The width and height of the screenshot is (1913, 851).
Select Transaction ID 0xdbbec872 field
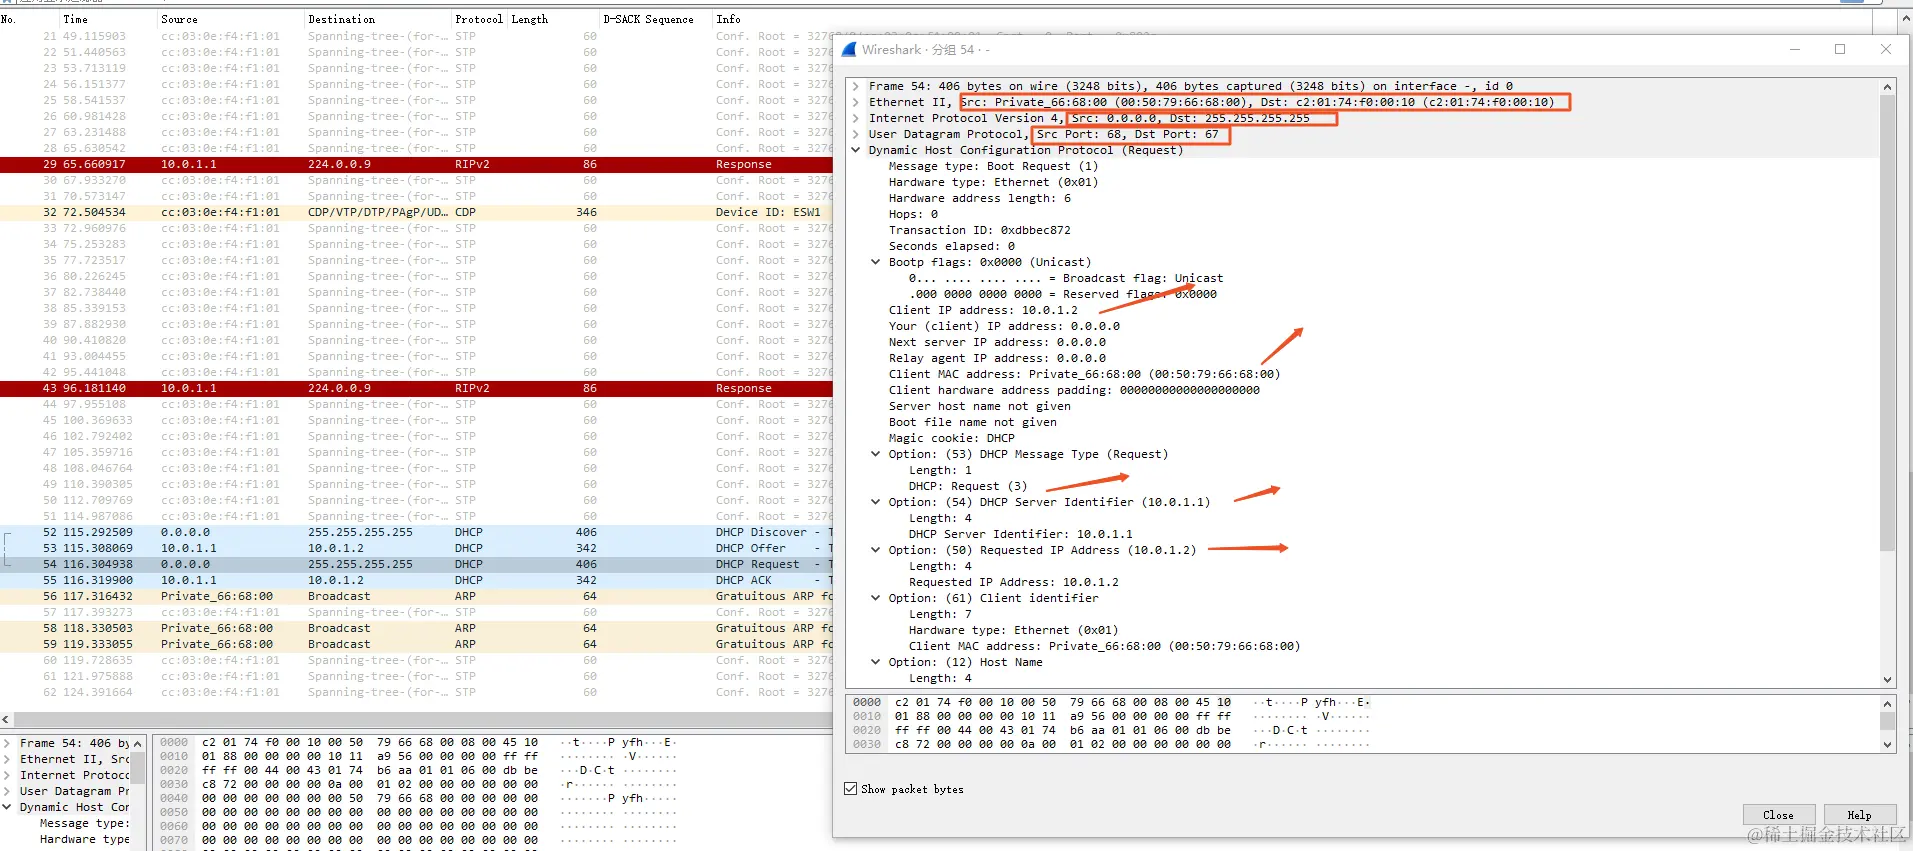coord(979,230)
